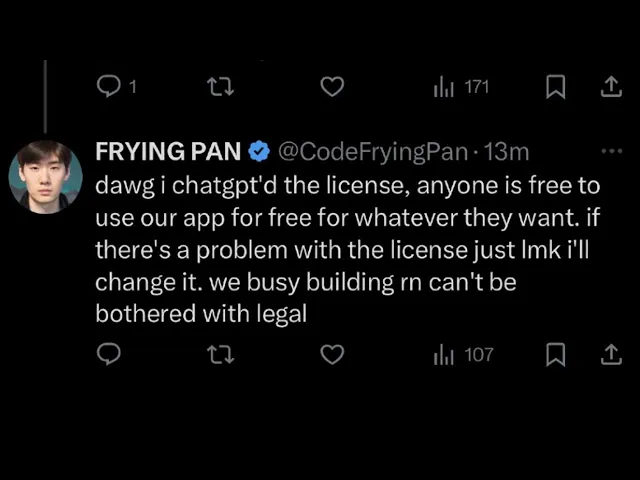The height and width of the screenshot is (480, 640).
Task: Reply to the upper post with 171 views
Action: coord(107,87)
